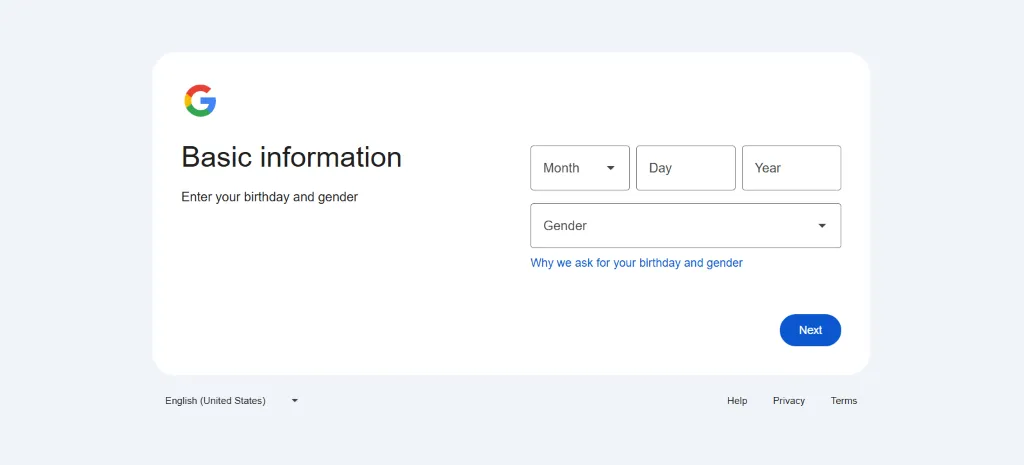Click the language selector's caret arrow
Viewport: 1024px width, 465px height.
pos(295,401)
